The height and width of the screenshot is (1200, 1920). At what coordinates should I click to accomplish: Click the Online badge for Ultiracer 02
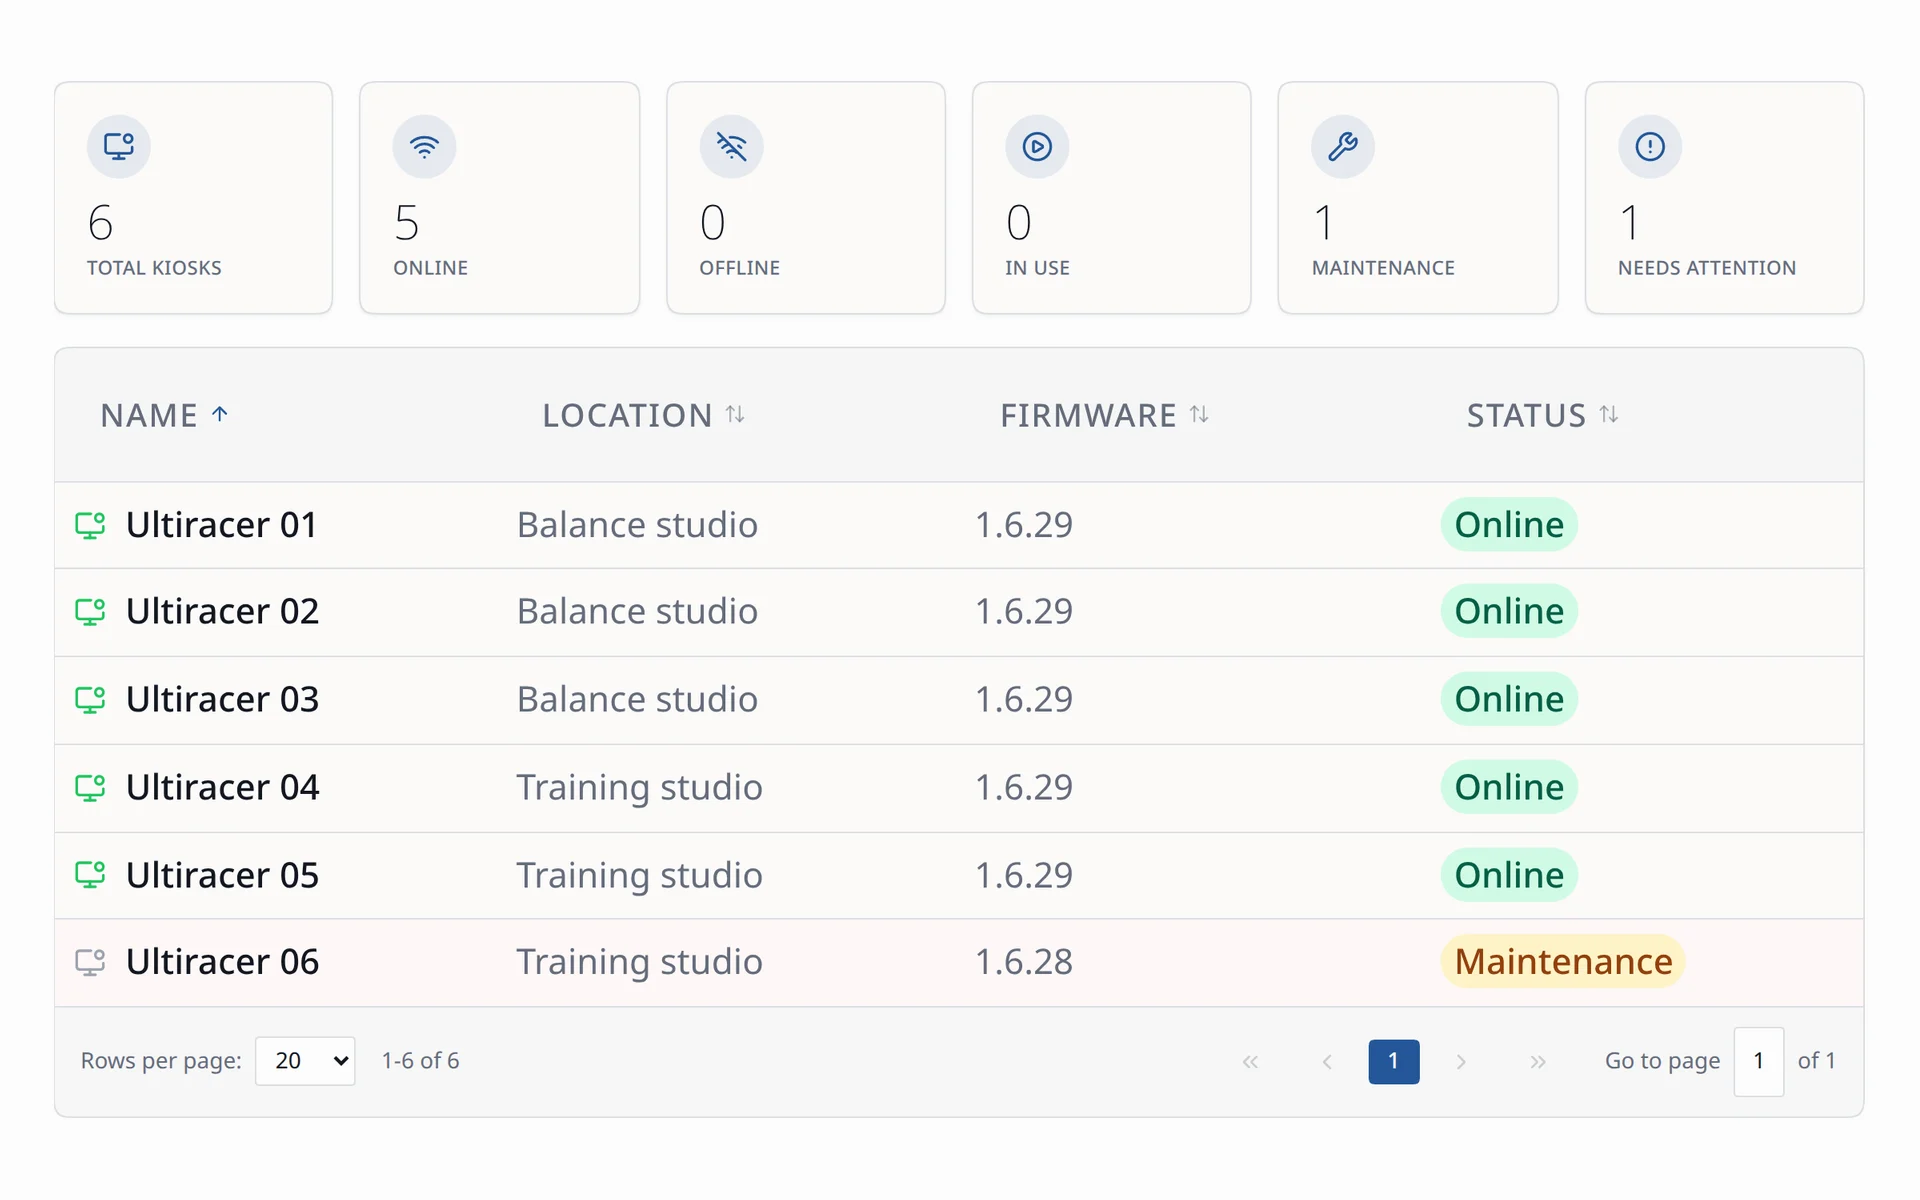(1509, 611)
